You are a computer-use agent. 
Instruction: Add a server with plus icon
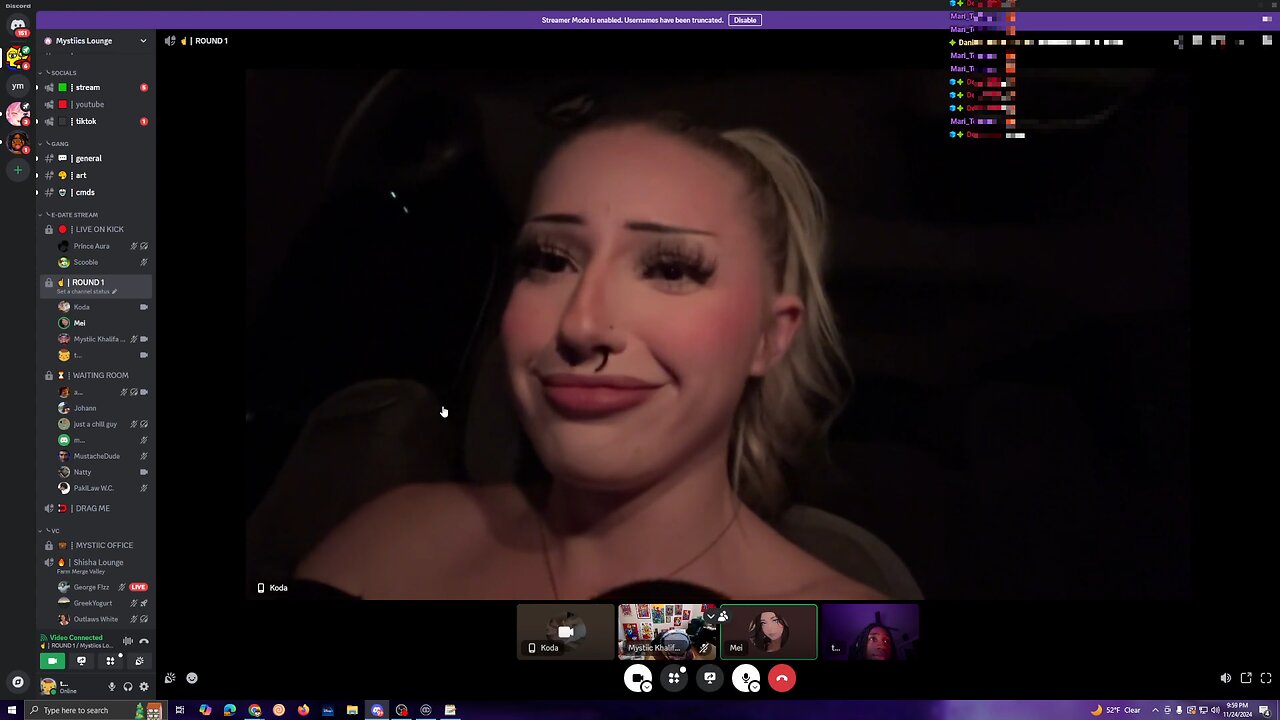click(x=18, y=170)
